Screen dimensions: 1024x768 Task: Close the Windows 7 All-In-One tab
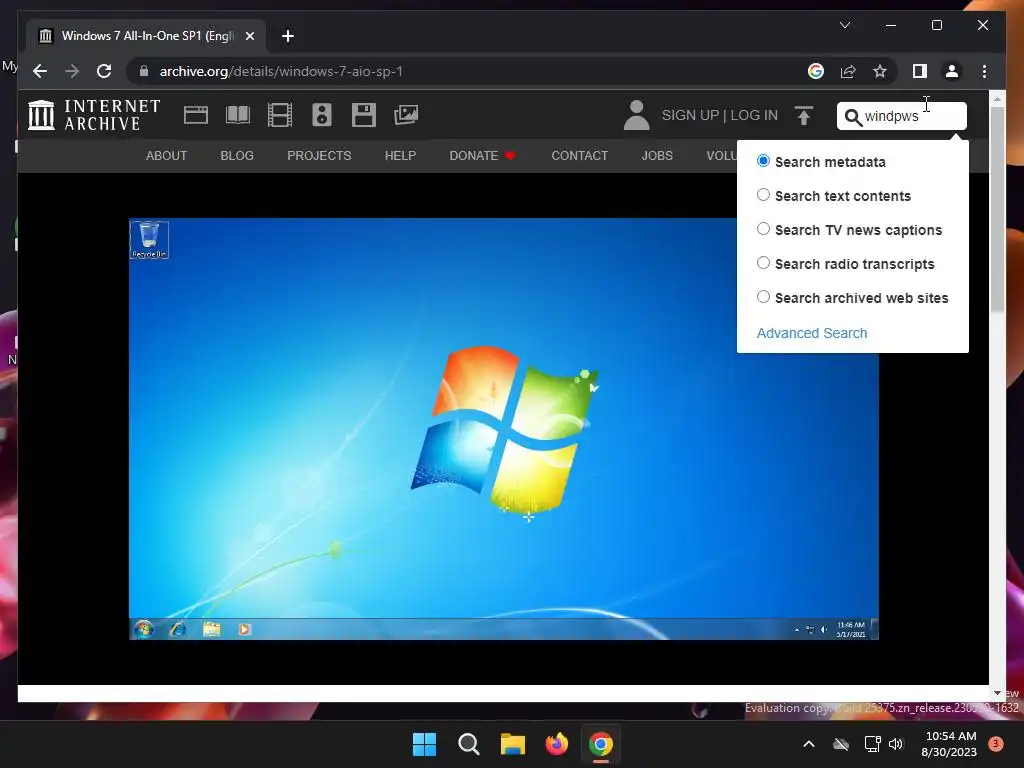click(x=249, y=36)
